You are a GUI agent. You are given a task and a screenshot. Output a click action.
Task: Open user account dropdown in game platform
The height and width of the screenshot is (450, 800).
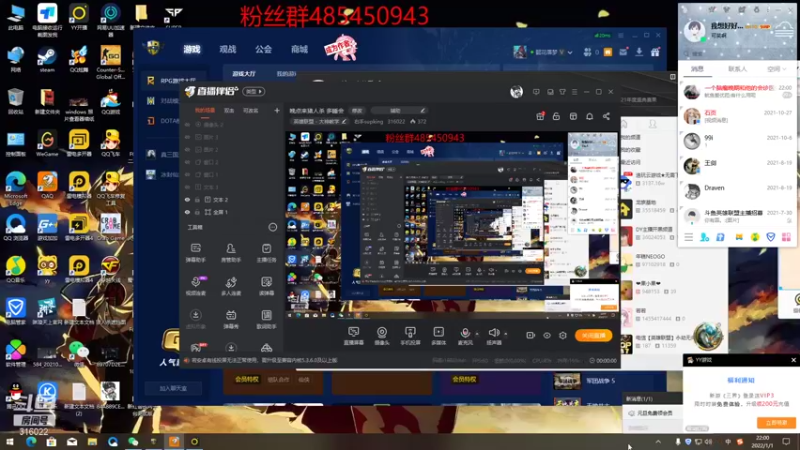(570, 52)
